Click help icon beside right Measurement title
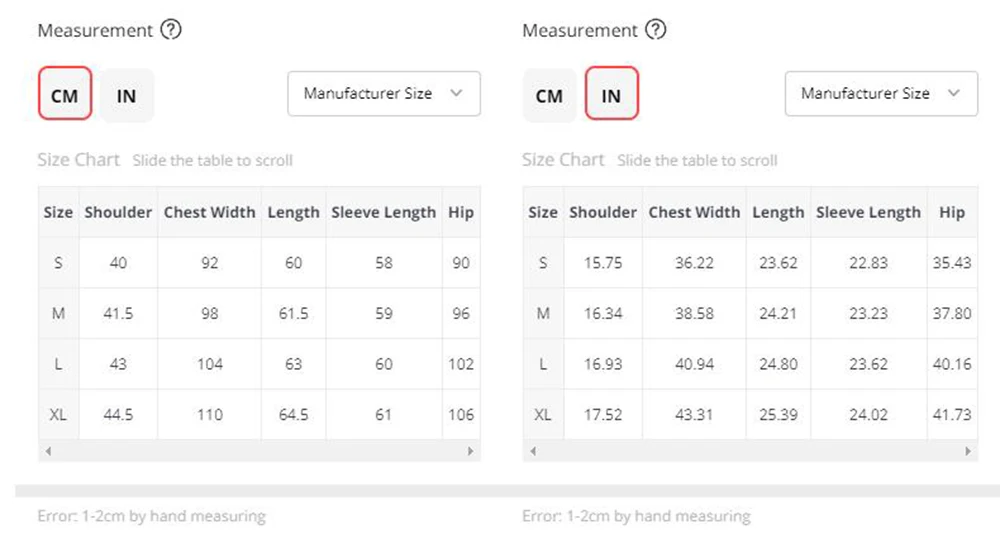 (655, 30)
